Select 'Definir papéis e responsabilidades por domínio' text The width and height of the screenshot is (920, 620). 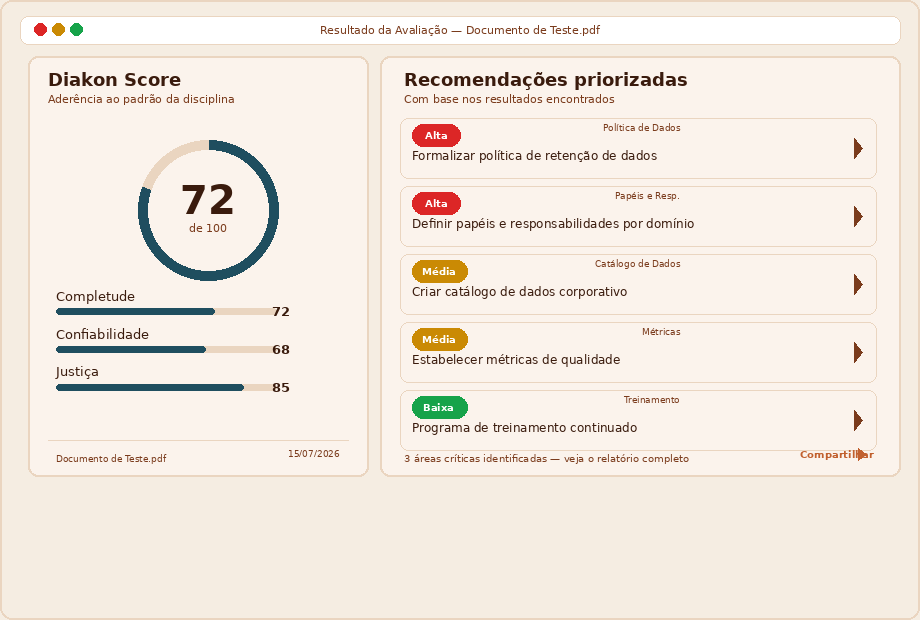[553, 224]
